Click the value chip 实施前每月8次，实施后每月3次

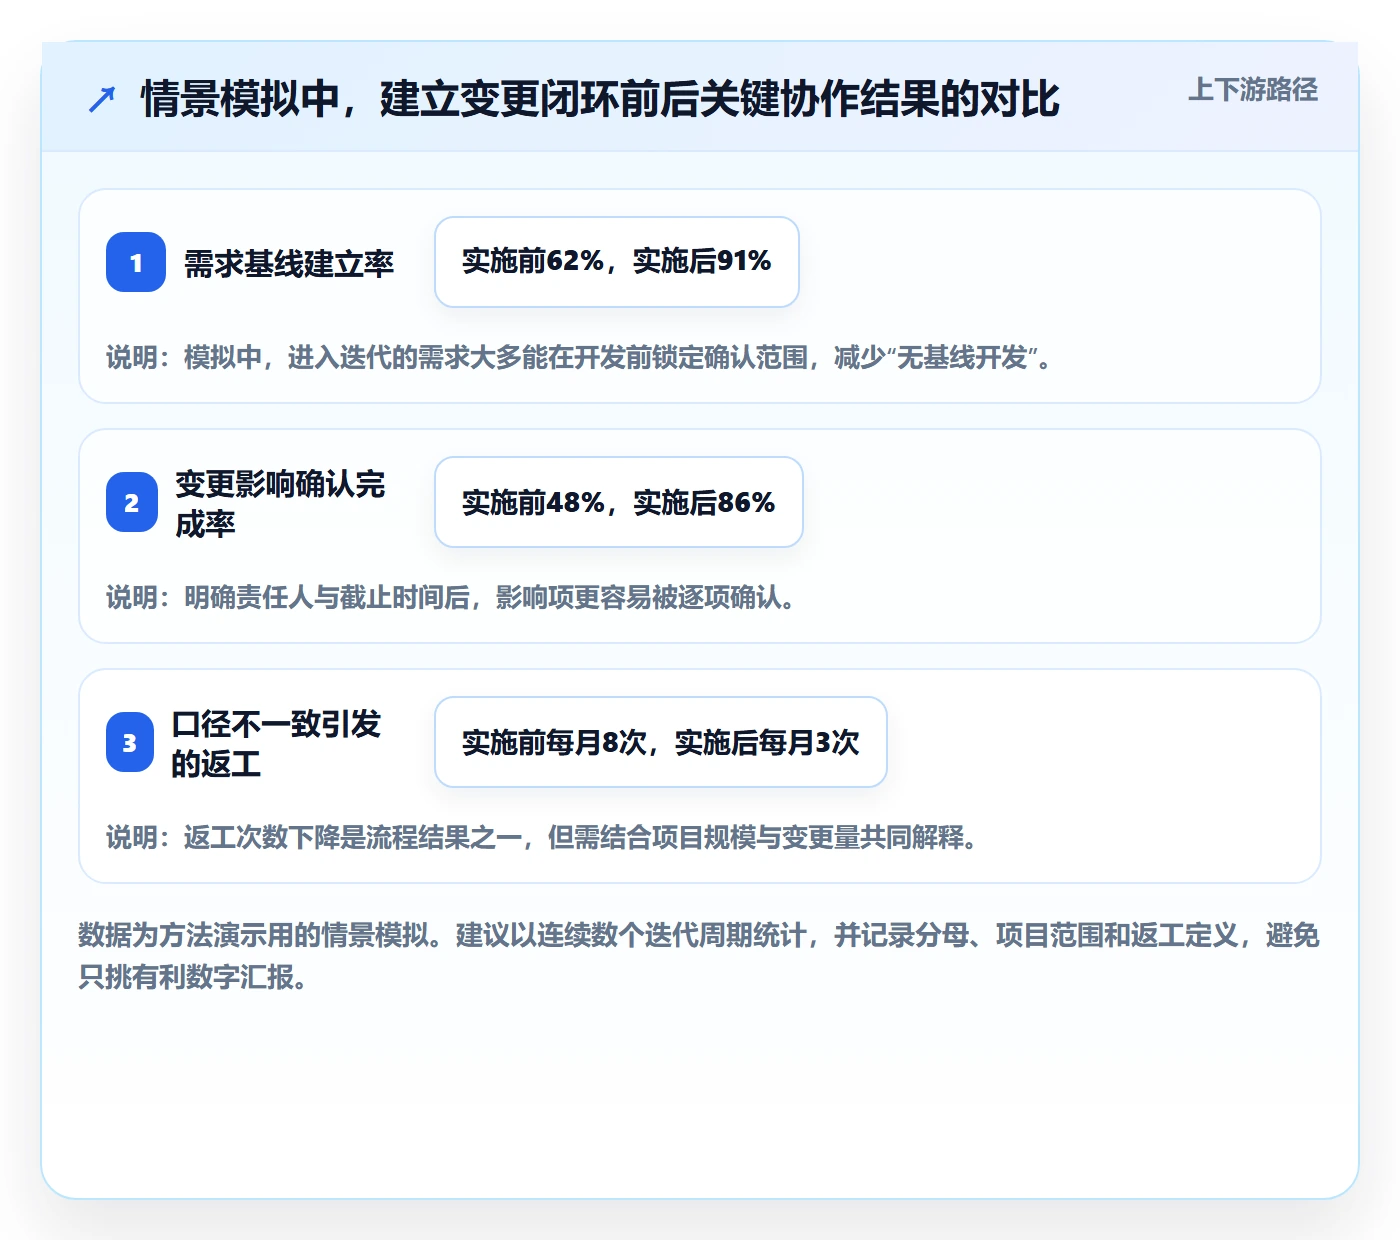click(x=661, y=742)
